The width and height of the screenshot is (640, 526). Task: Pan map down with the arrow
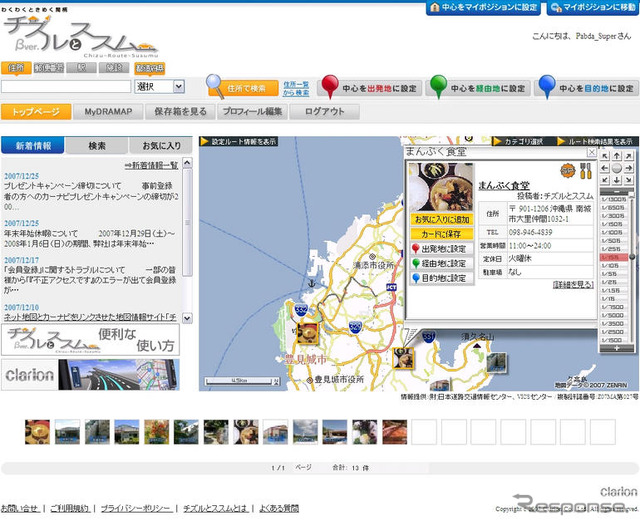pyautogui.click(x=617, y=180)
